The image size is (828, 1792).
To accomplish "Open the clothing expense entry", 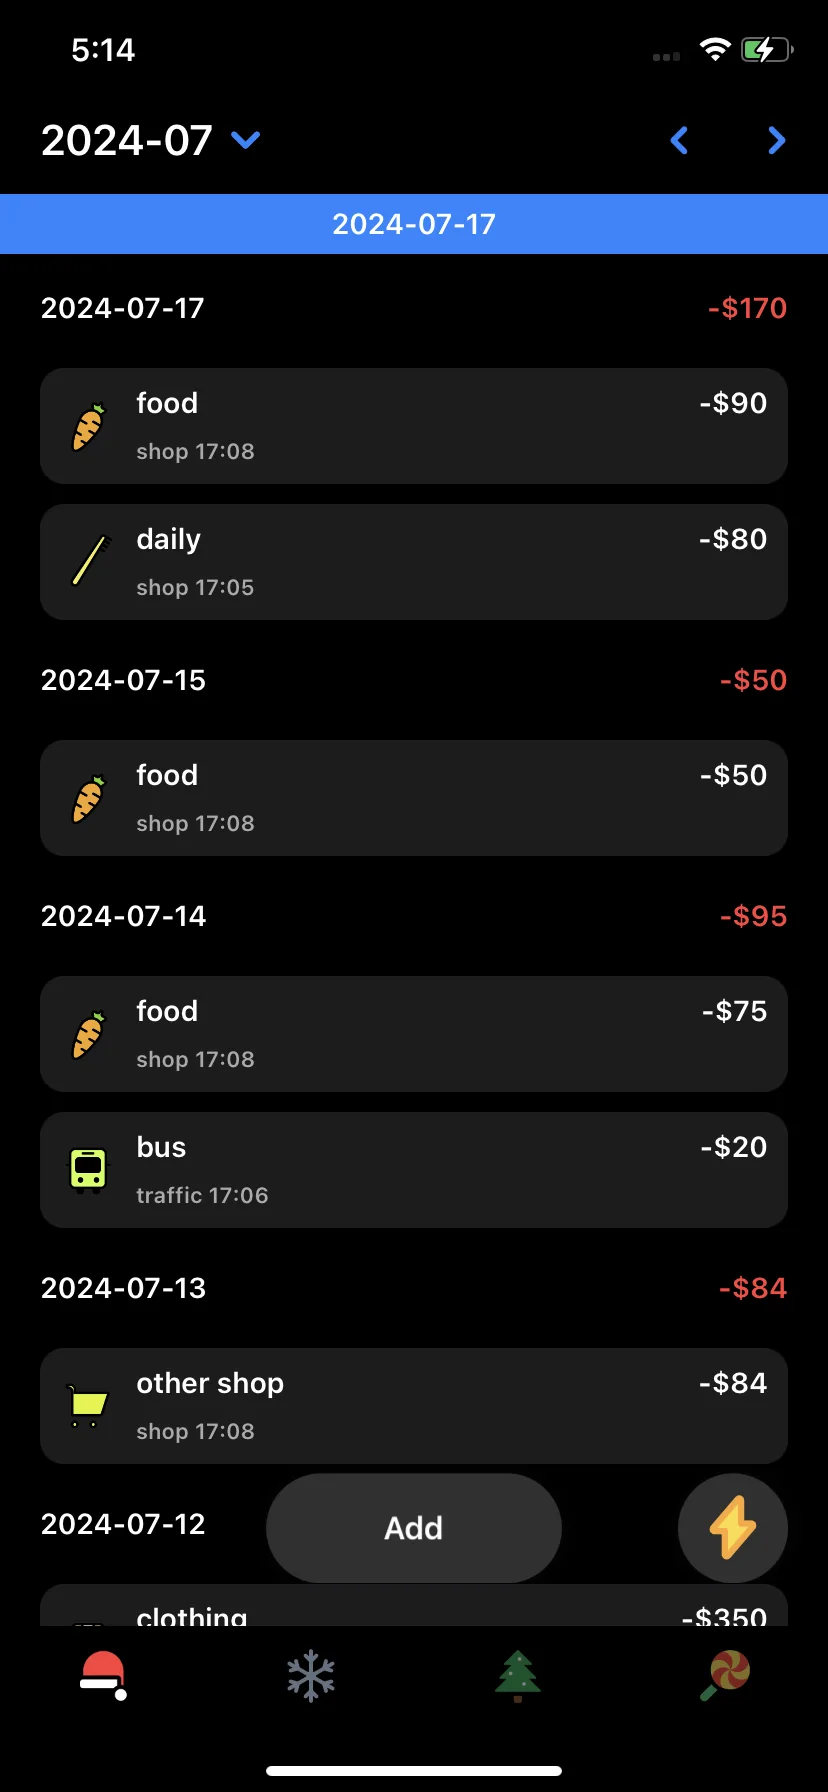I will pos(414,1606).
